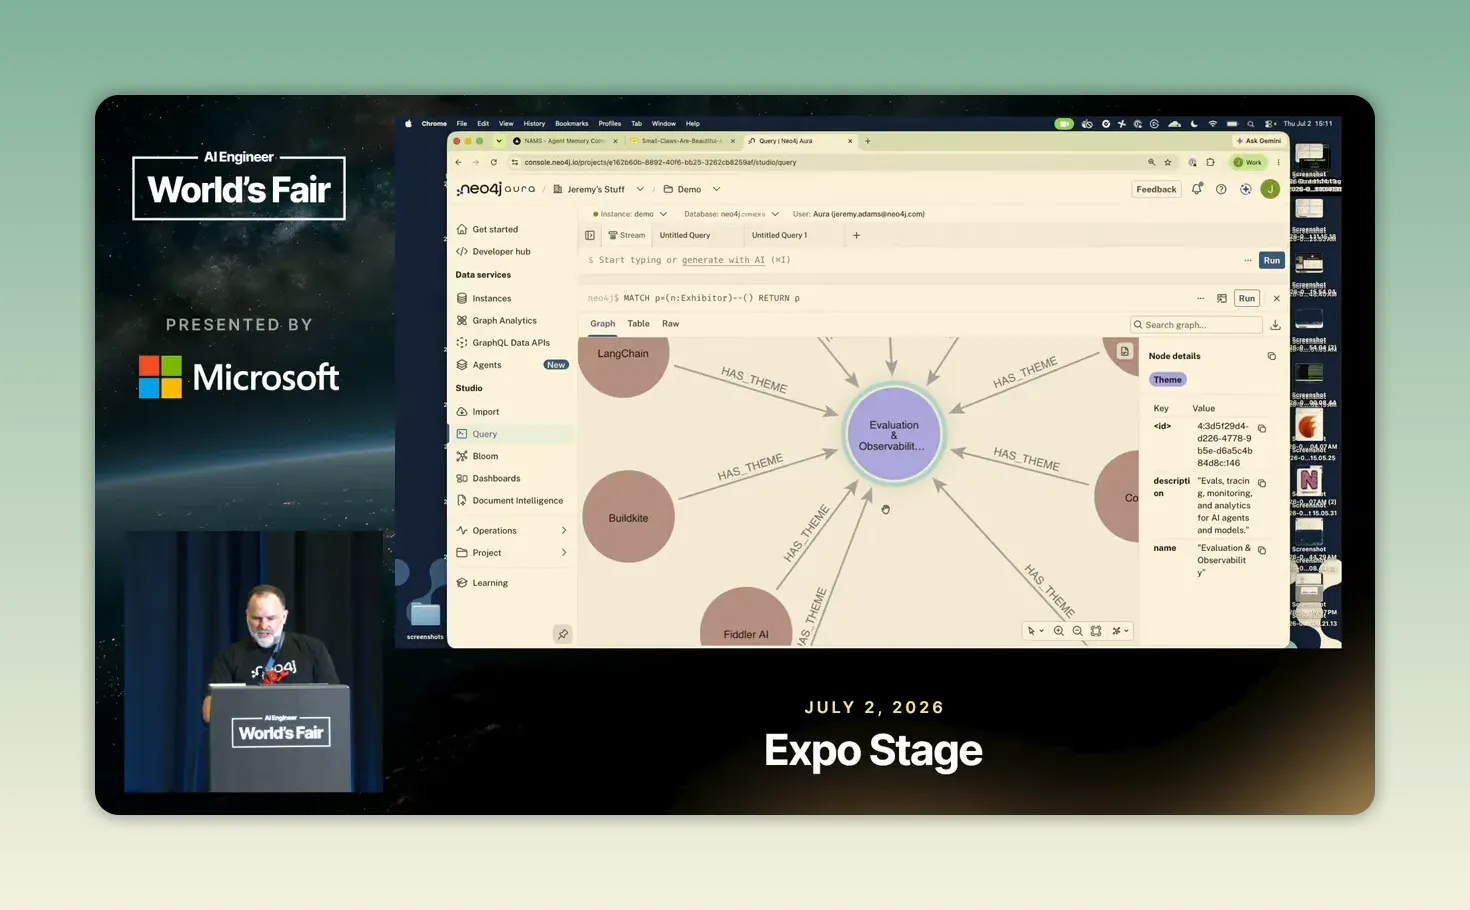The image size is (1470, 910).
Task: Click the generate with AI link
Action: tap(723, 260)
